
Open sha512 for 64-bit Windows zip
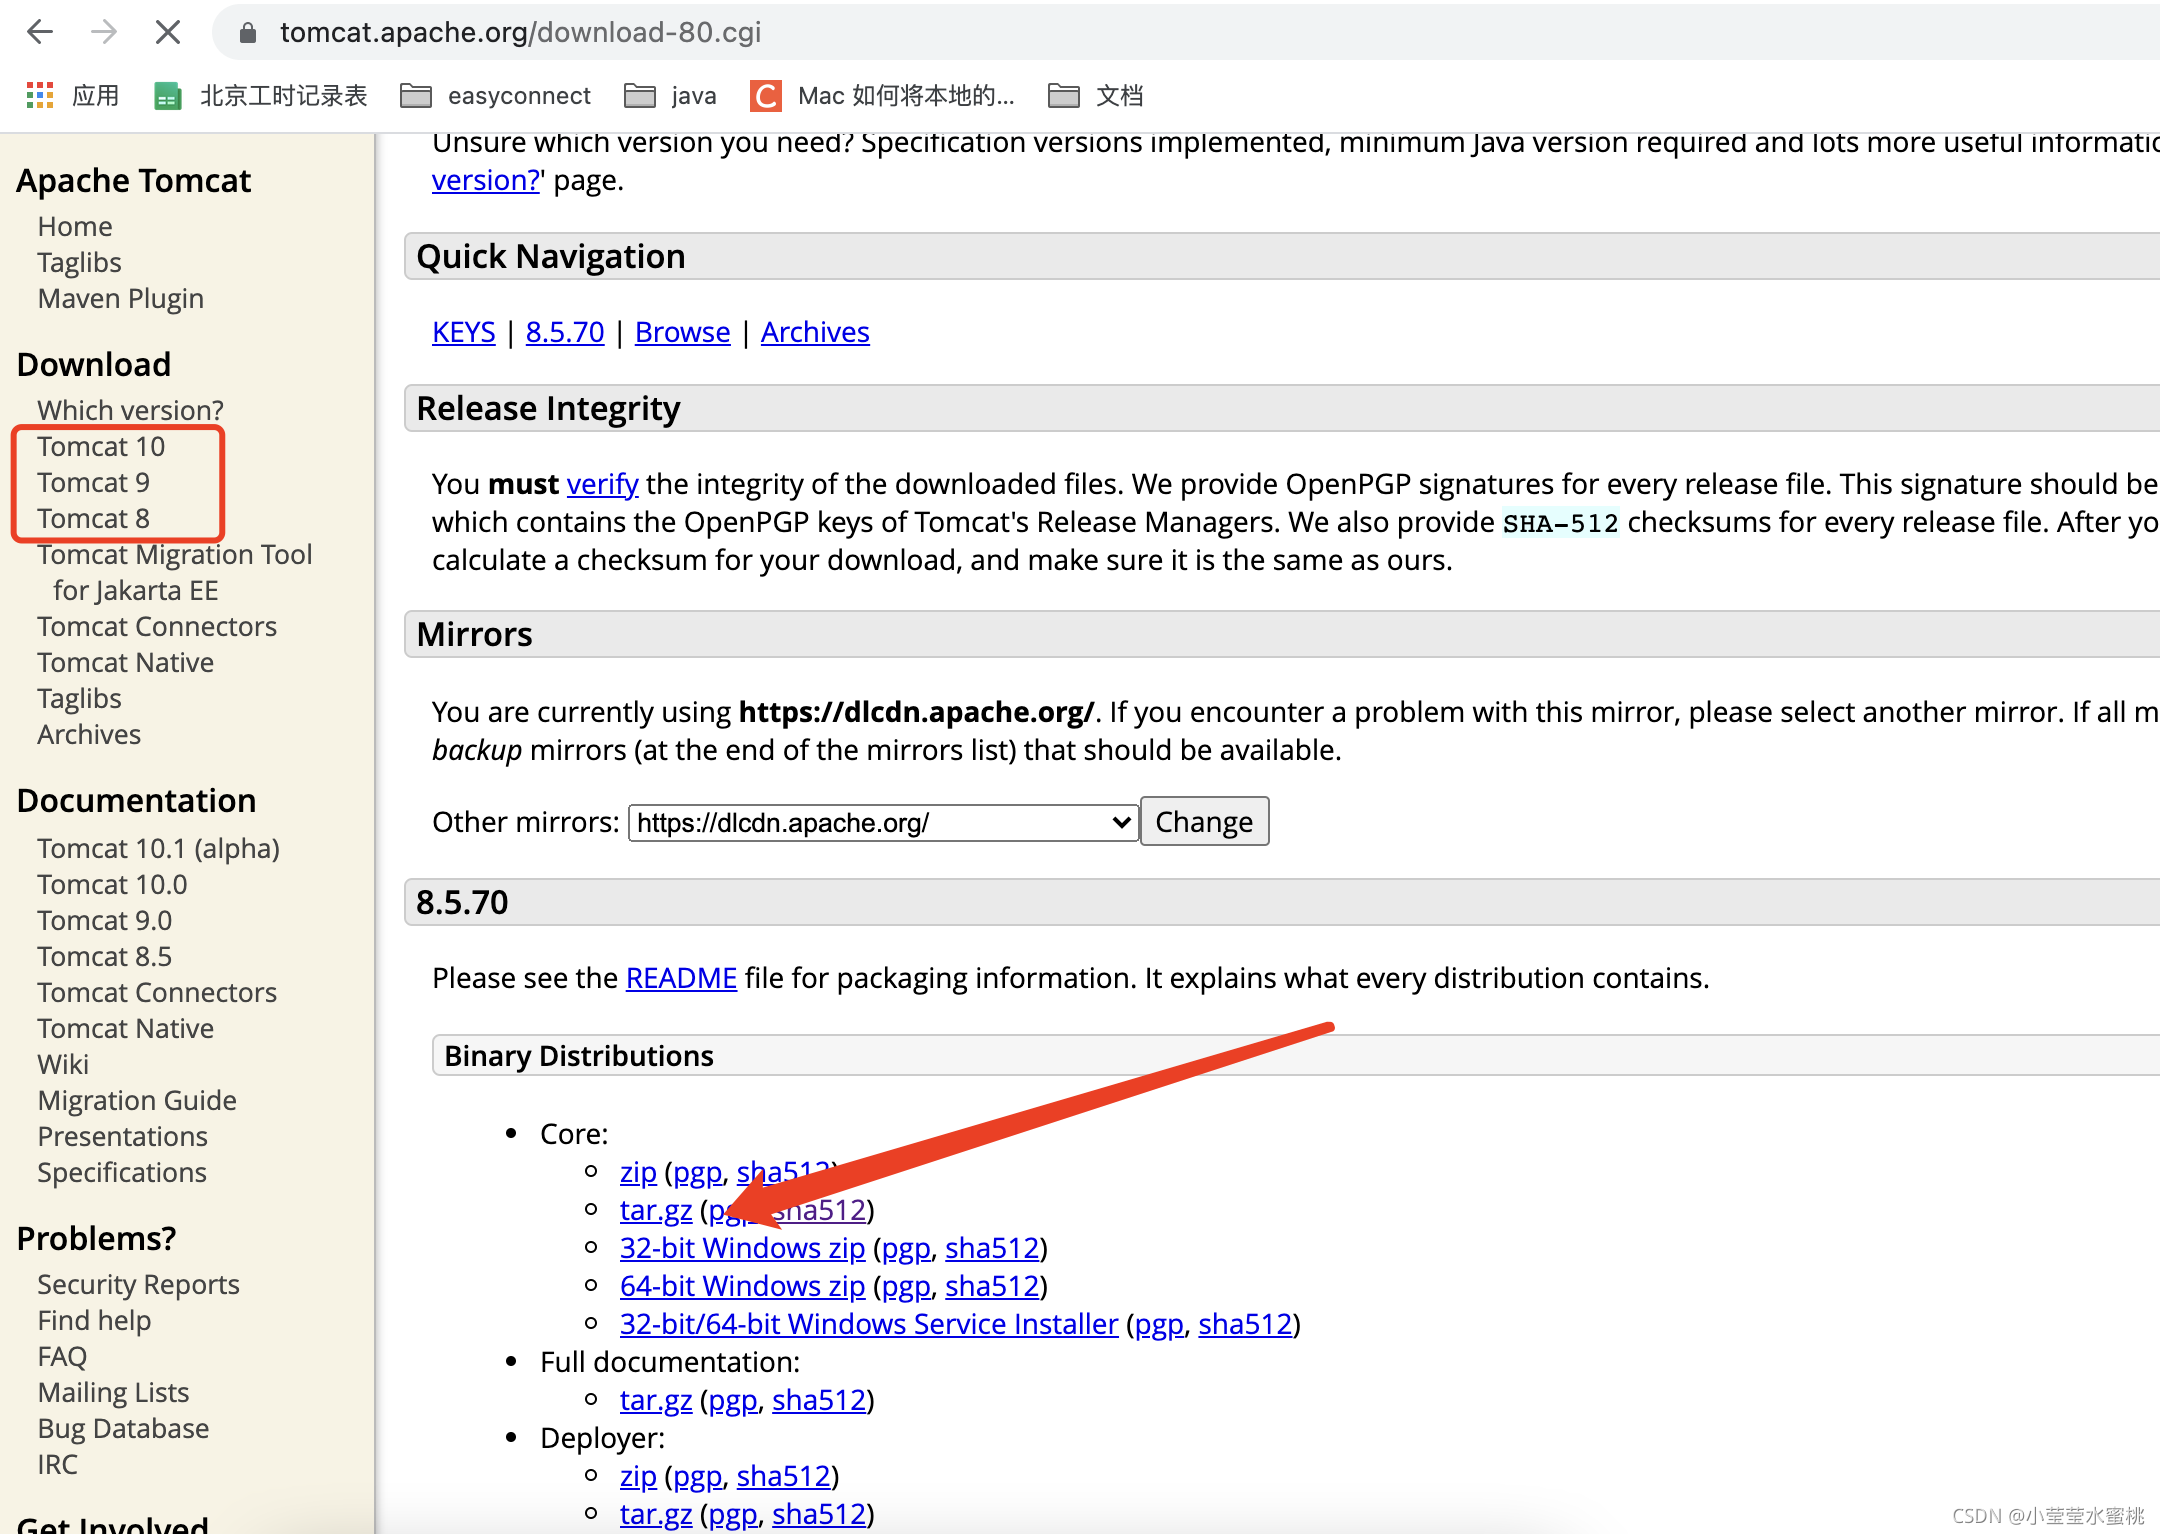pos(992,1286)
